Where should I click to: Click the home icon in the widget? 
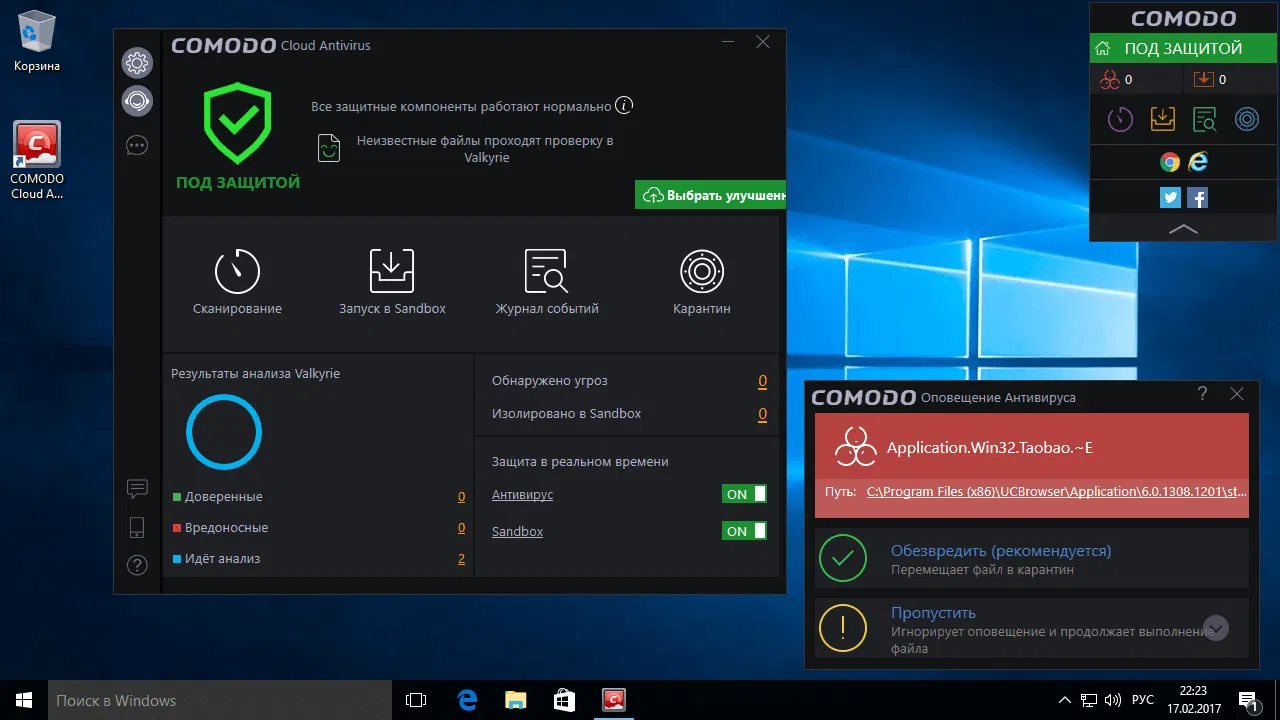[1103, 48]
